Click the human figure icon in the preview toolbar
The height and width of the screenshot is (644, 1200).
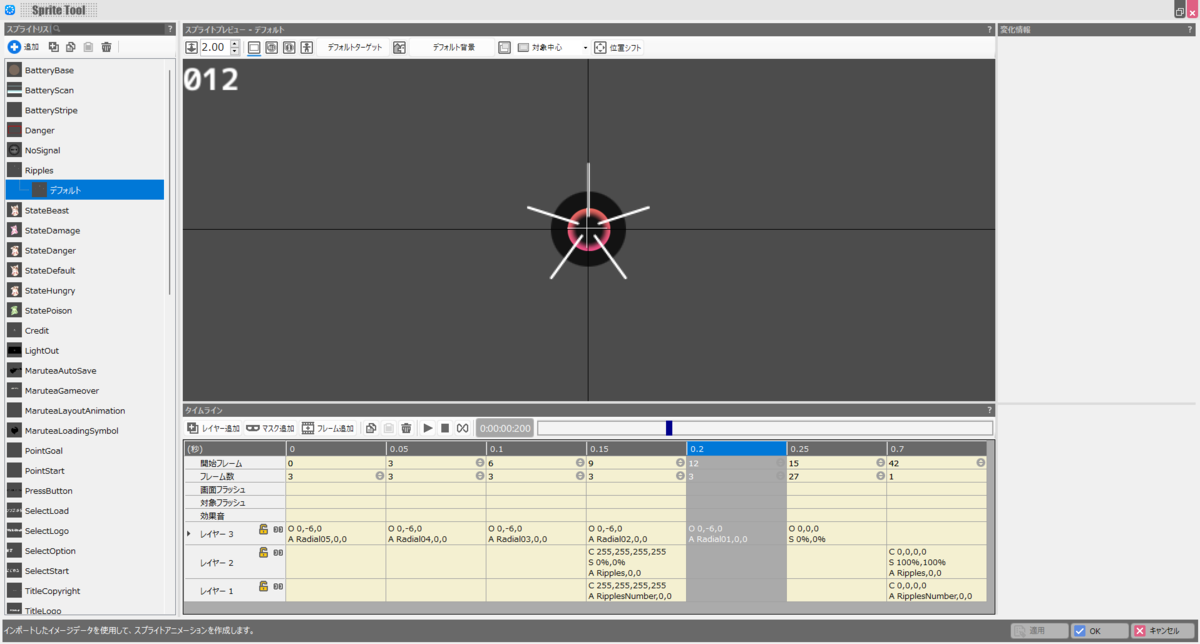click(307, 47)
